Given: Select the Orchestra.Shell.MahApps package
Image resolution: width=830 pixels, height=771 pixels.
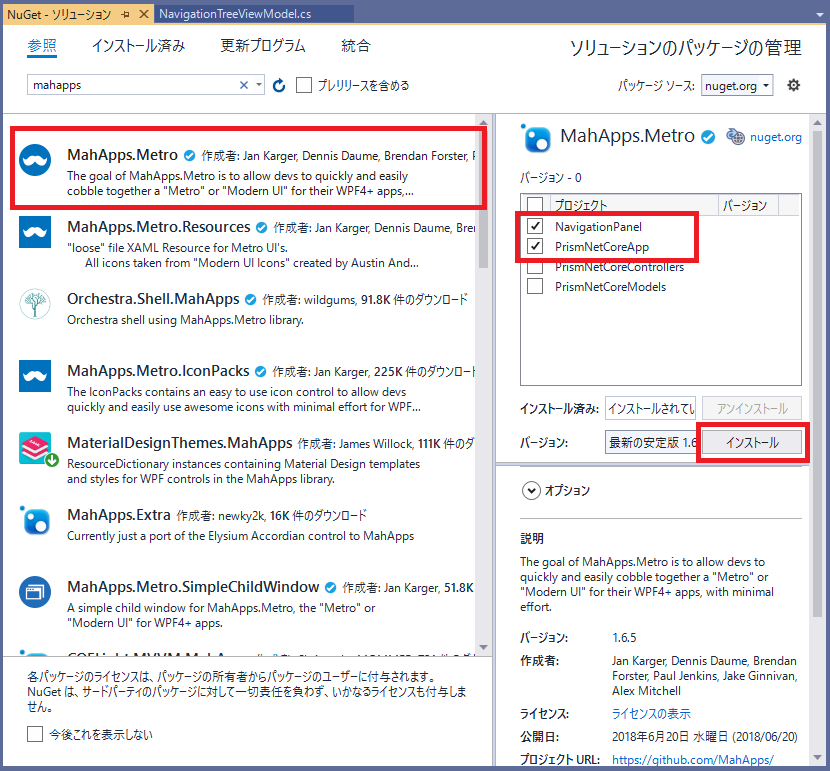Looking at the screenshot, I should click(x=247, y=310).
